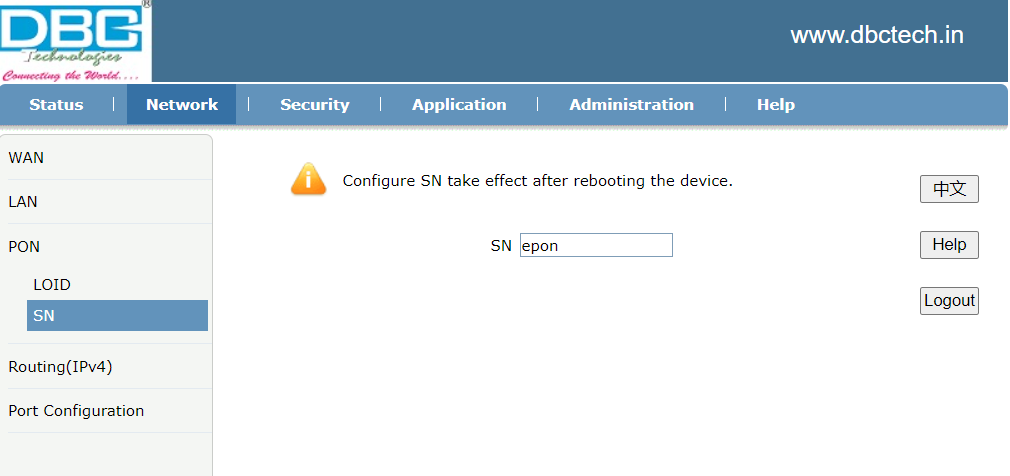Expand the LAN sidebar section
Viewport: 1010px width, 476px height.
(23, 202)
